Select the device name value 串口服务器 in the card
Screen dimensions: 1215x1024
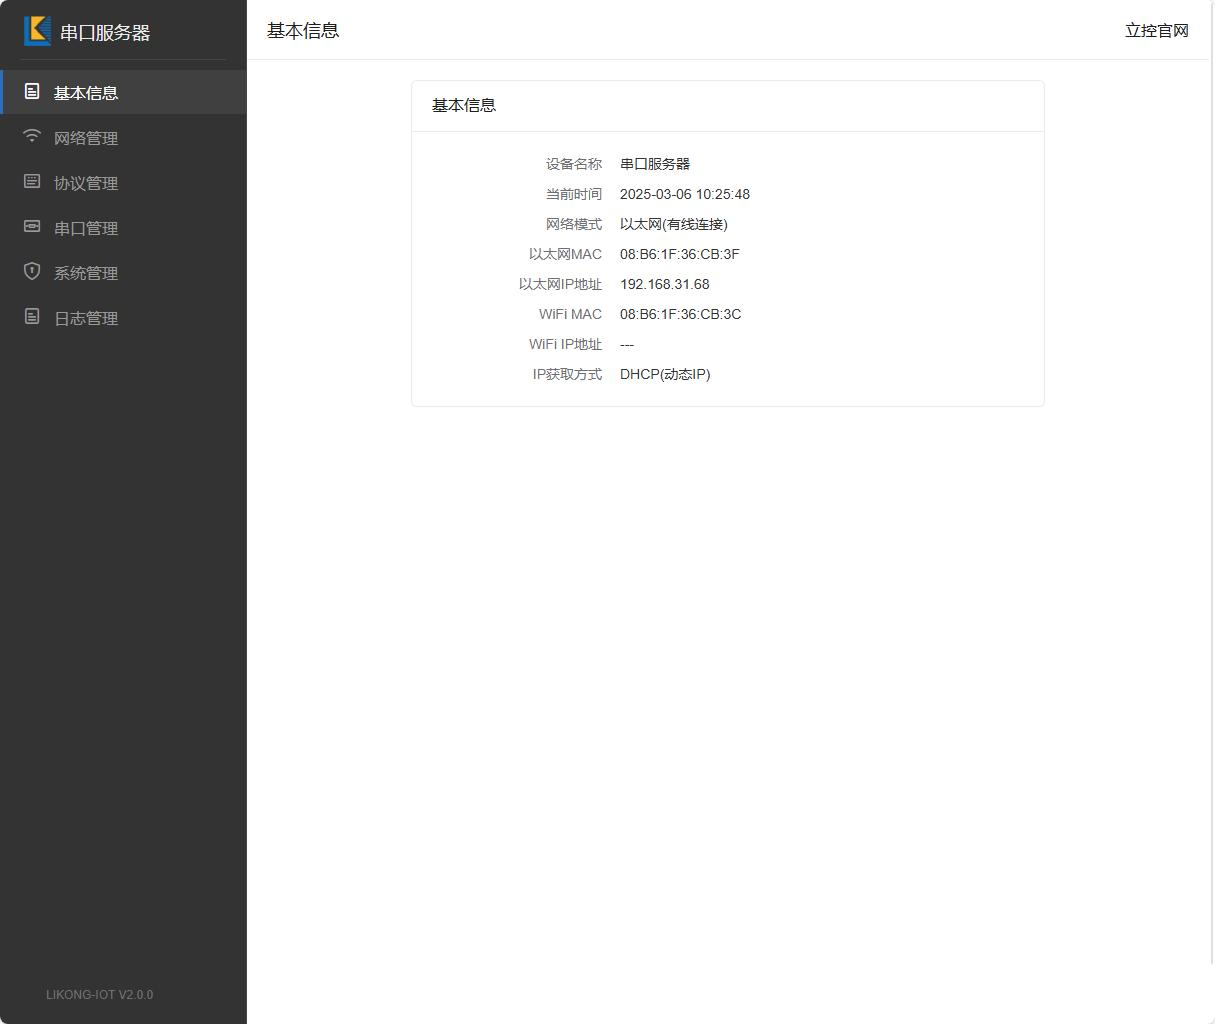click(655, 164)
